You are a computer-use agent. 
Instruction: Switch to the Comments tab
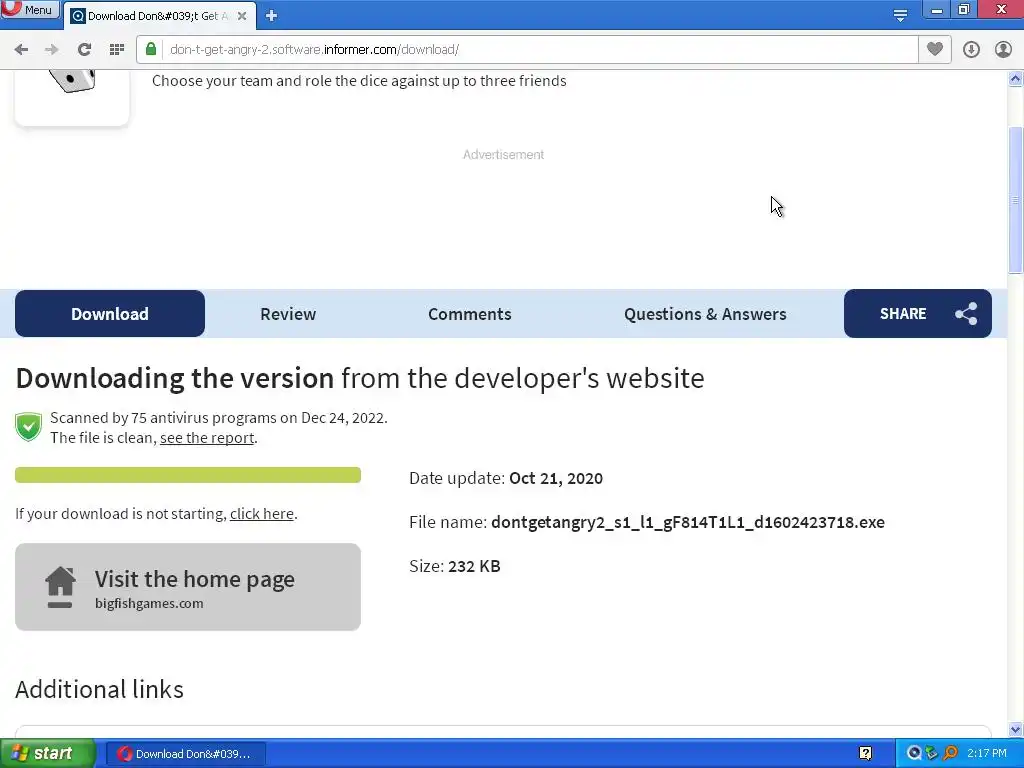(x=470, y=313)
